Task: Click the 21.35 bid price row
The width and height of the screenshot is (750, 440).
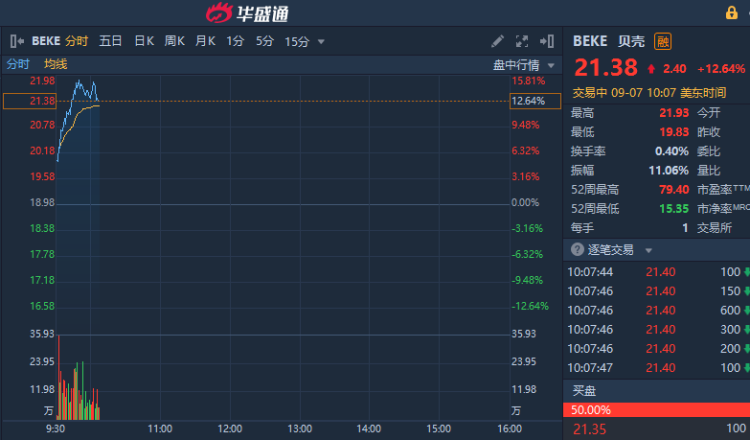Action: click(x=656, y=429)
